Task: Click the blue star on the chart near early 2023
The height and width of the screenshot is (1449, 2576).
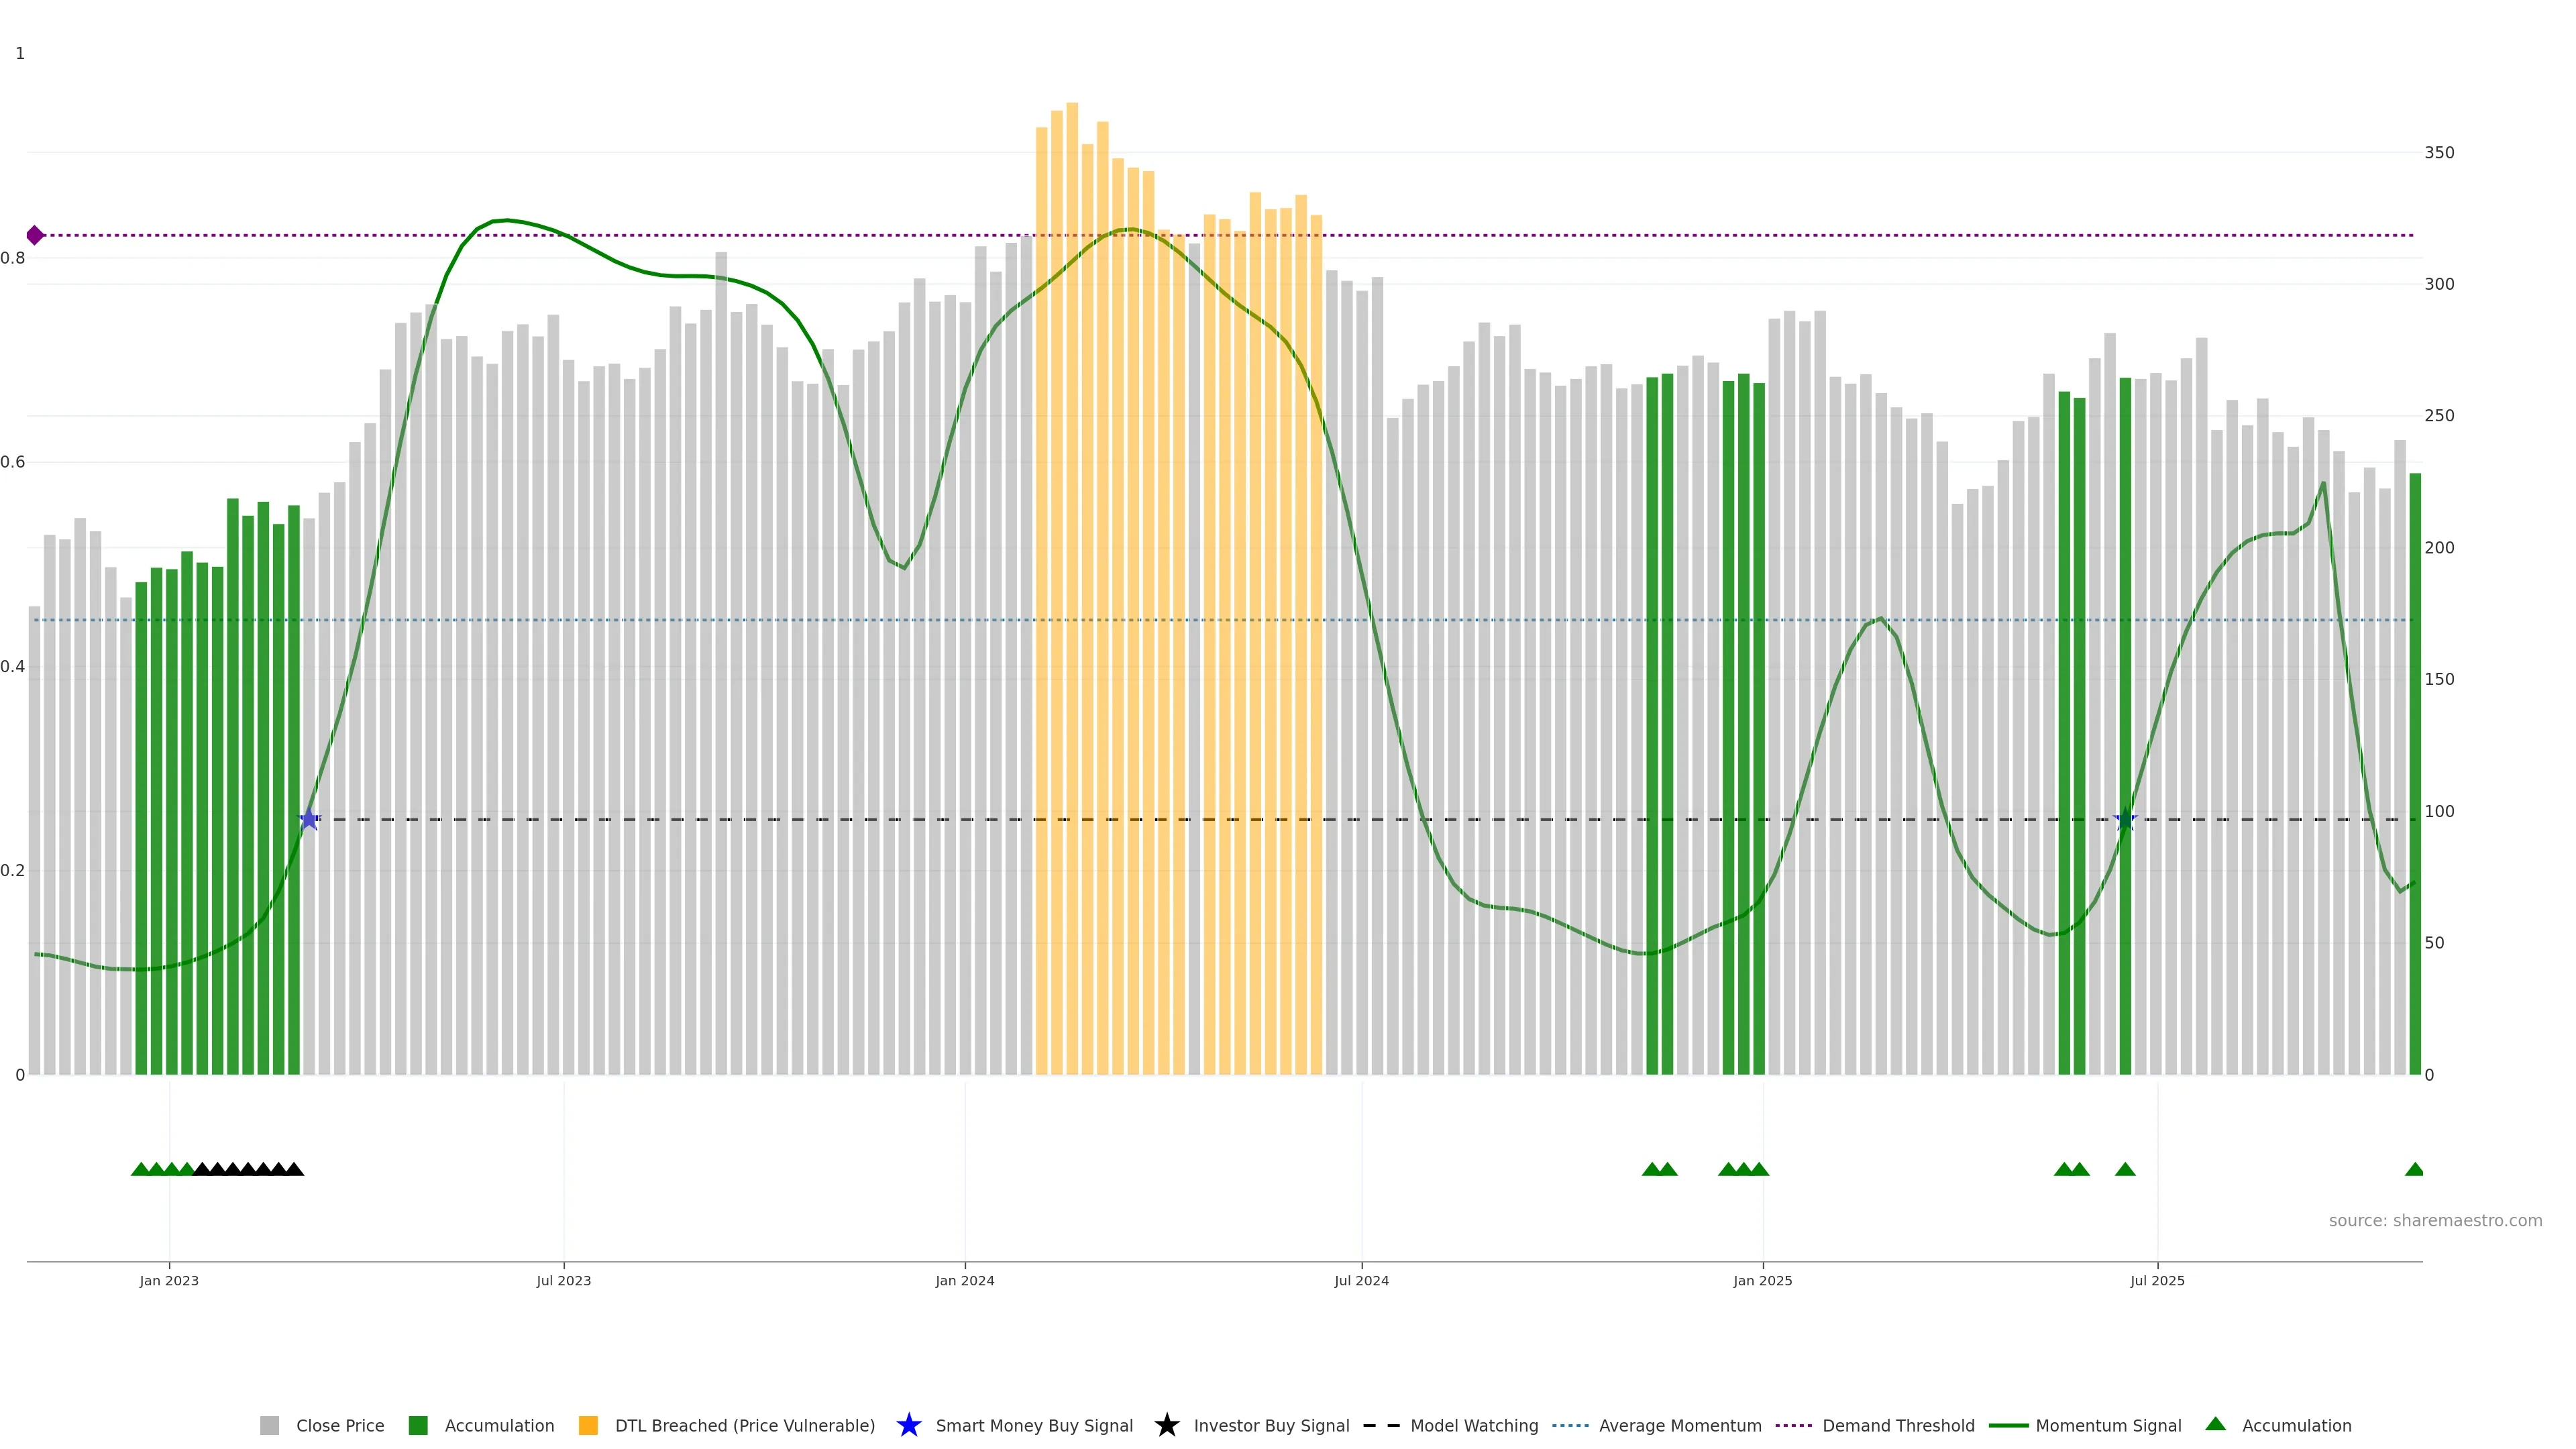Action: (x=309, y=819)
